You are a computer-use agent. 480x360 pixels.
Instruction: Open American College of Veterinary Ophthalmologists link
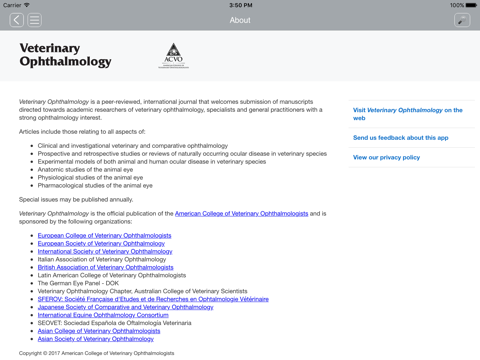241,214
